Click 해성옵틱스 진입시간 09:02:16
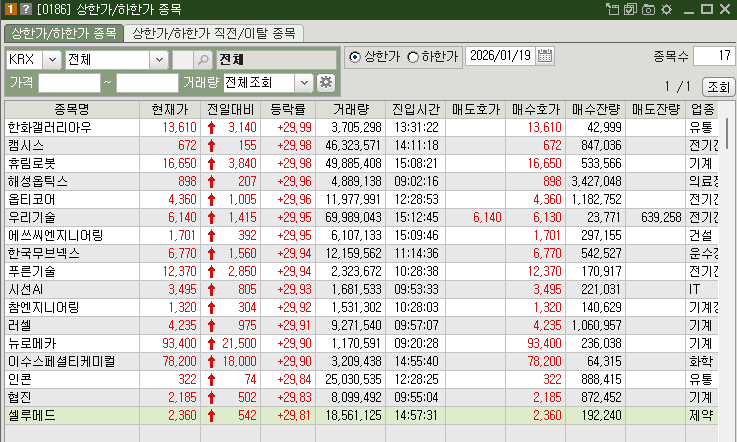The width and height of the screenshot is (737, 442). tap(416, 182)
